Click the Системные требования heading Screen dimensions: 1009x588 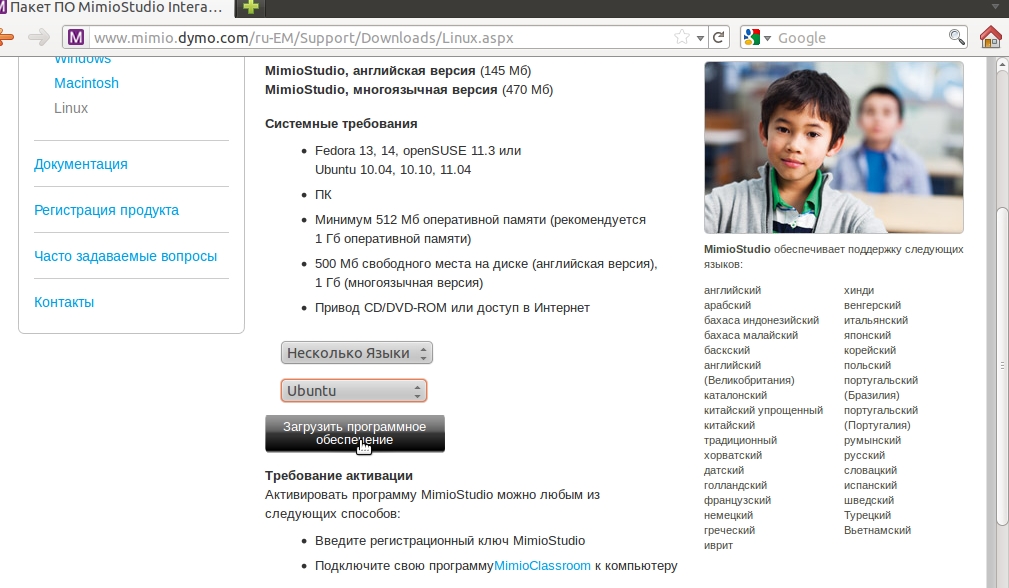coord(341,124)
